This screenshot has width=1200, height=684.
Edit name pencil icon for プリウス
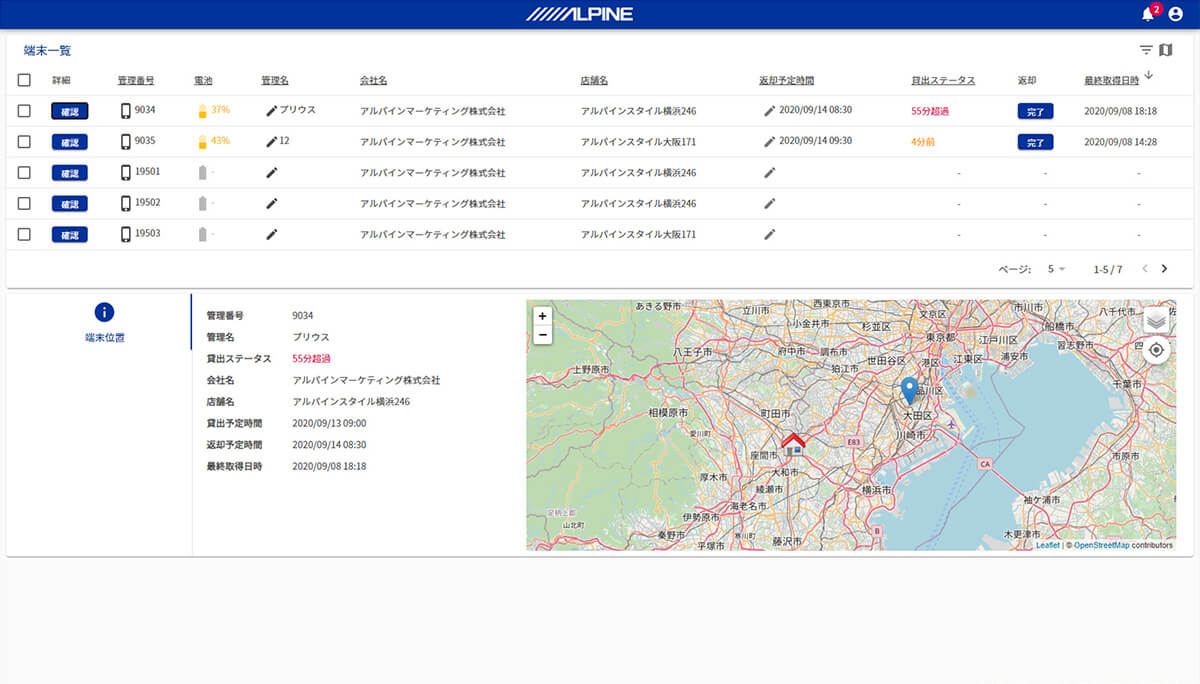[271, 111]
